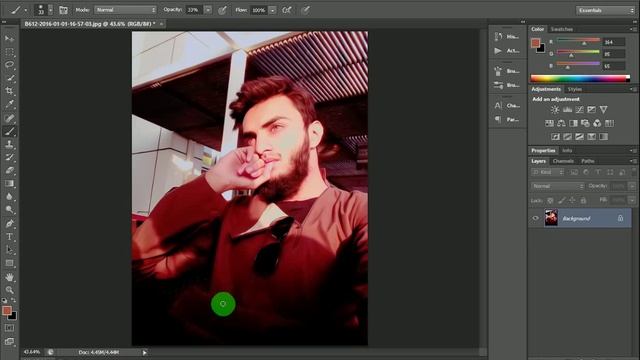Viewport: 640px width, 360px height.
Task: Enable airbrush mode in options bar
Action: tap(287, 10)
